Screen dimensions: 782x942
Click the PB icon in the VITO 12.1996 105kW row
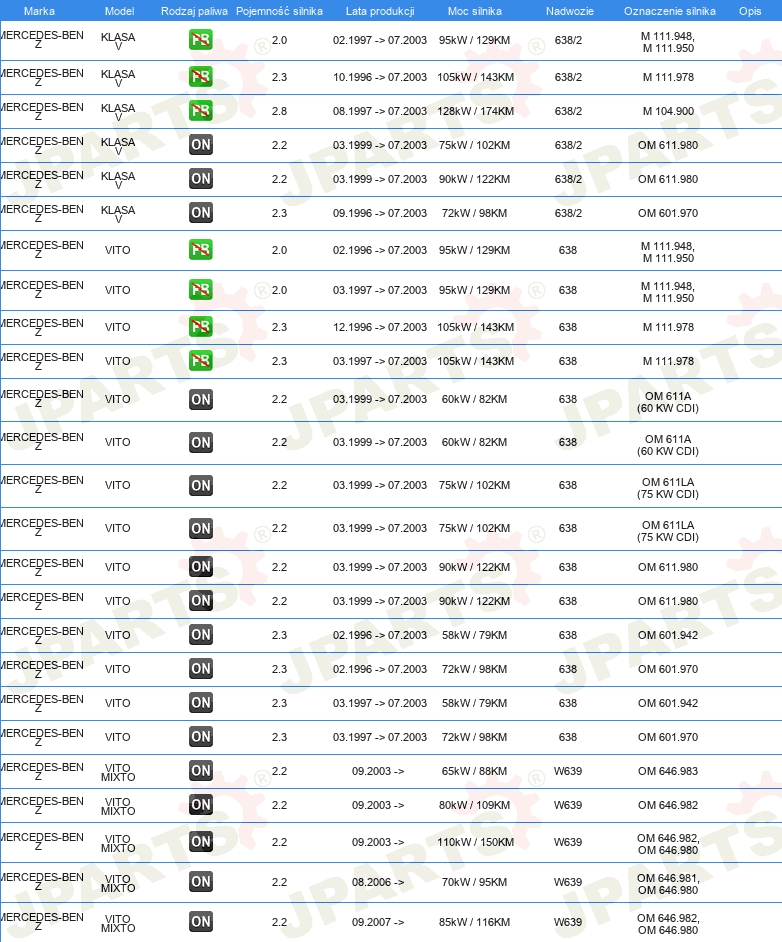201,327
